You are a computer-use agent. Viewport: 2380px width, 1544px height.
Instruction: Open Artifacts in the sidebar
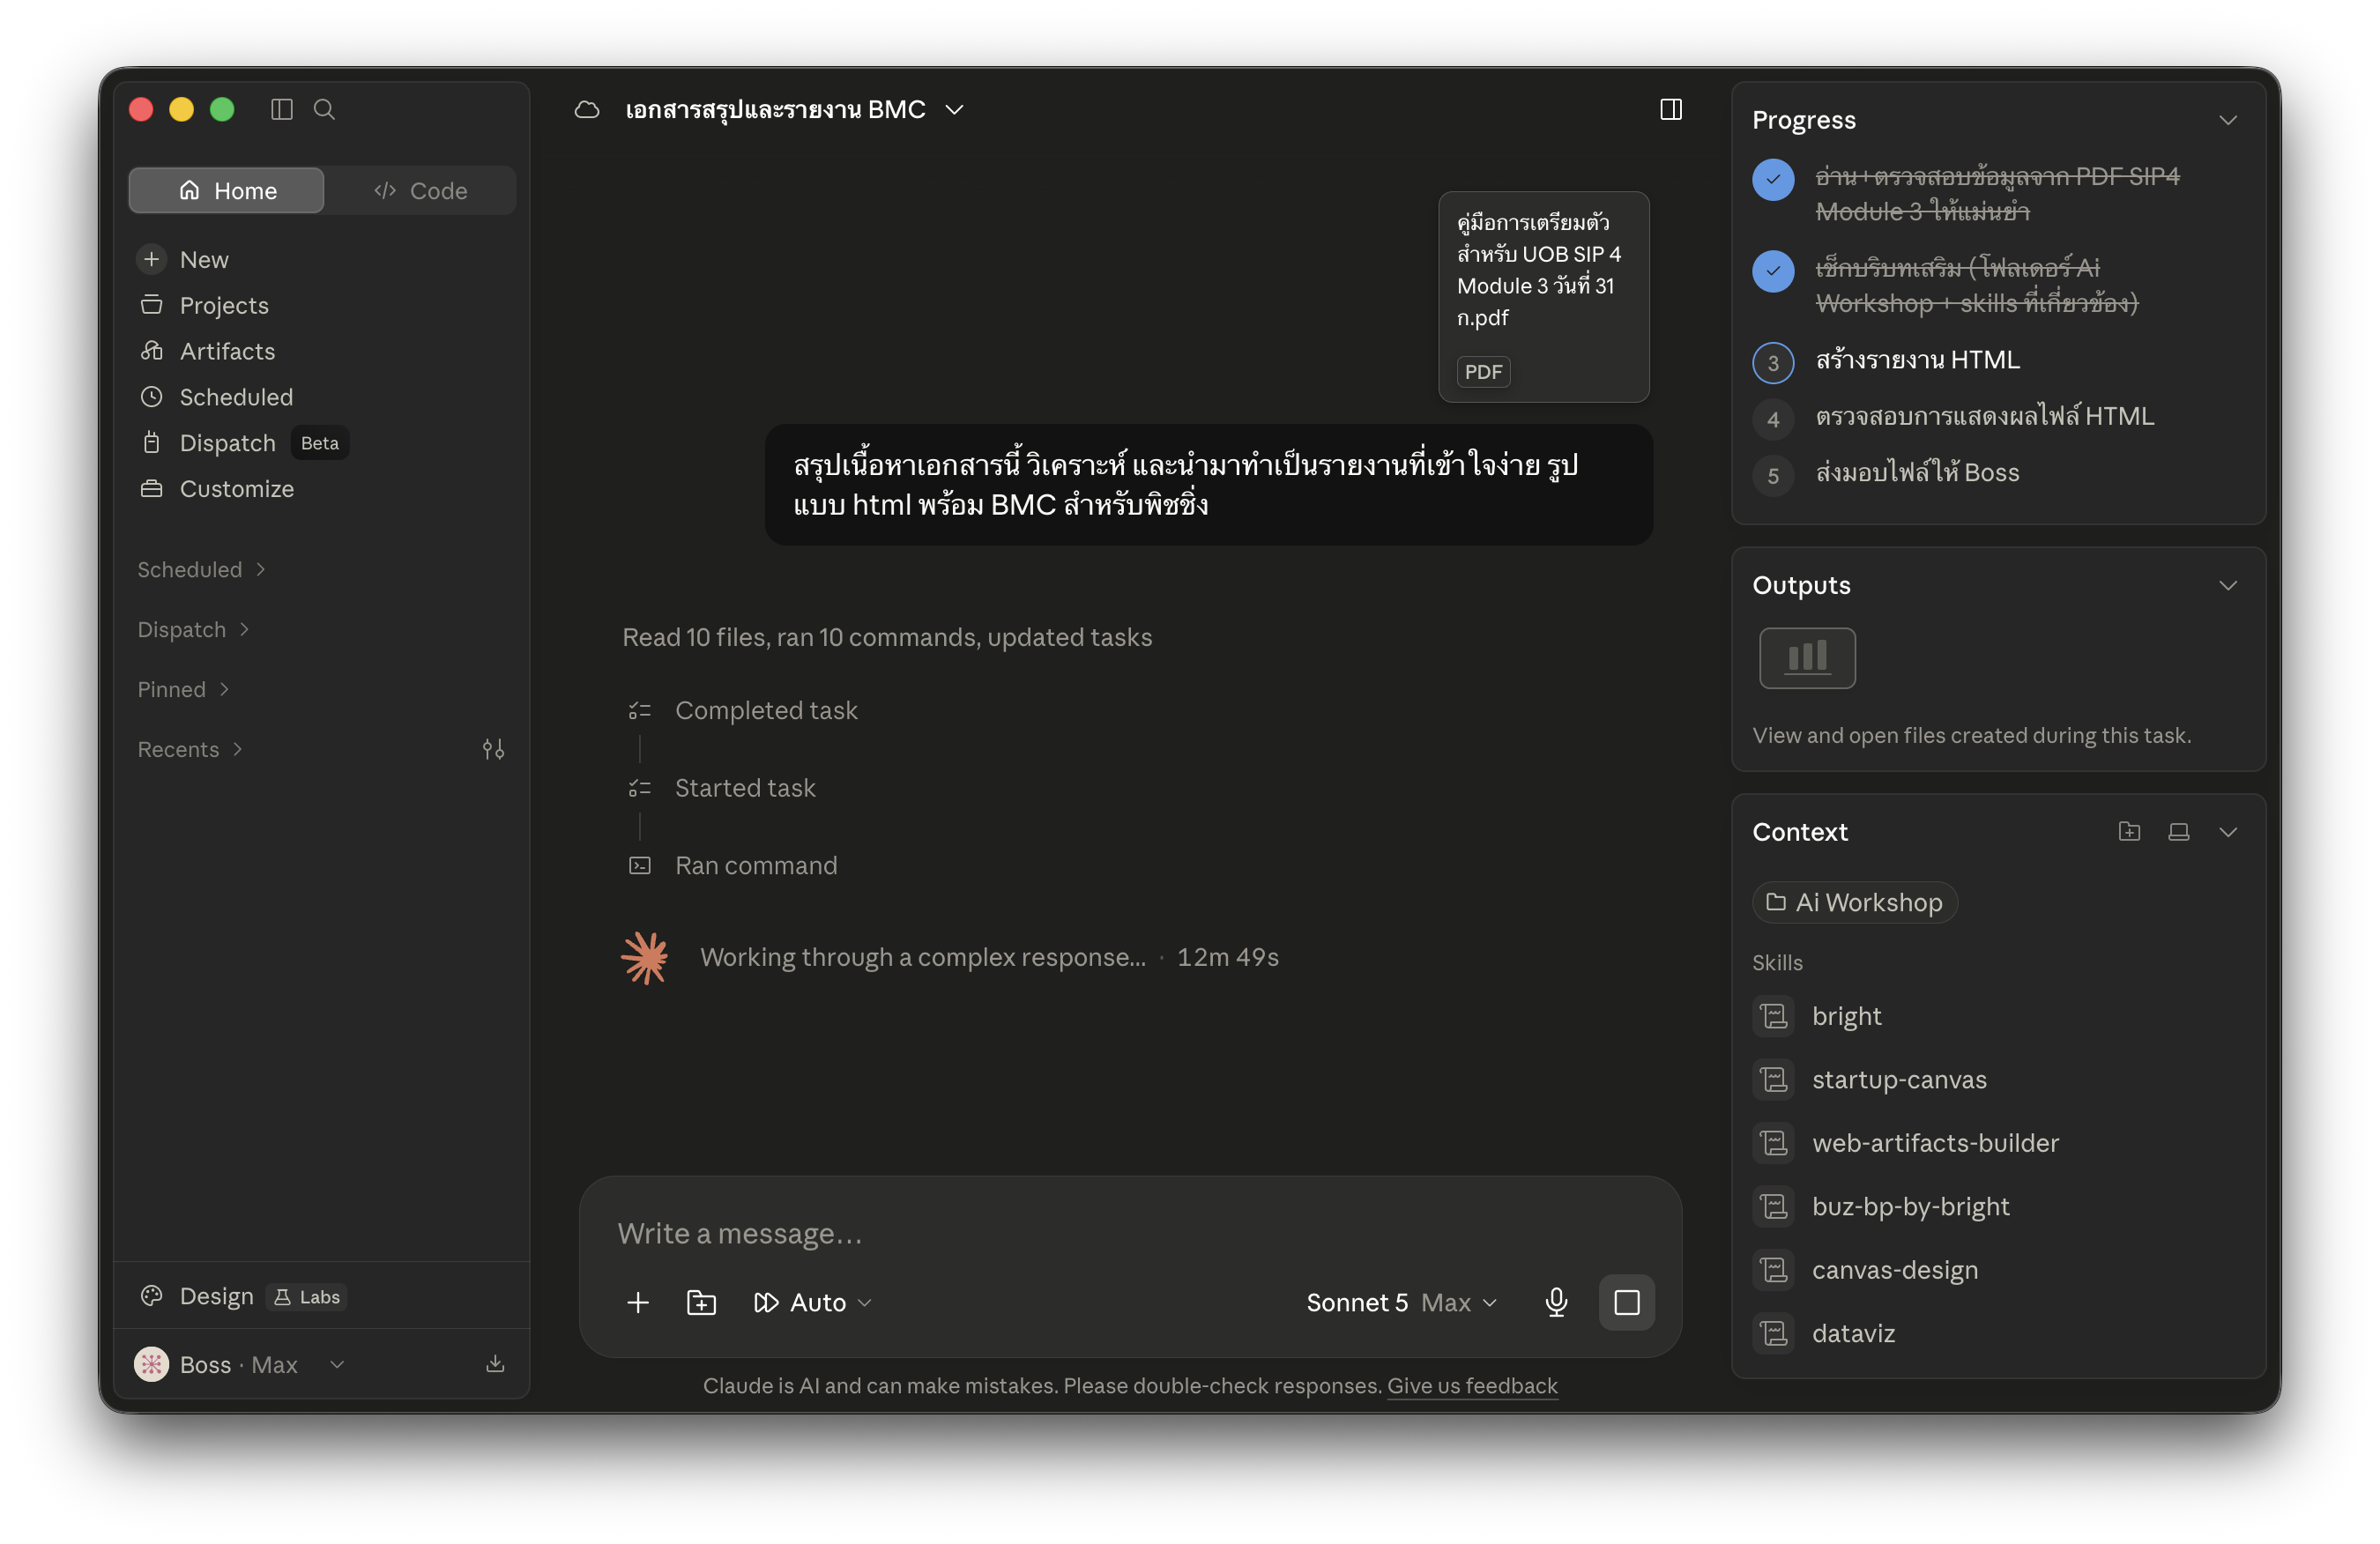coord(227,351)
